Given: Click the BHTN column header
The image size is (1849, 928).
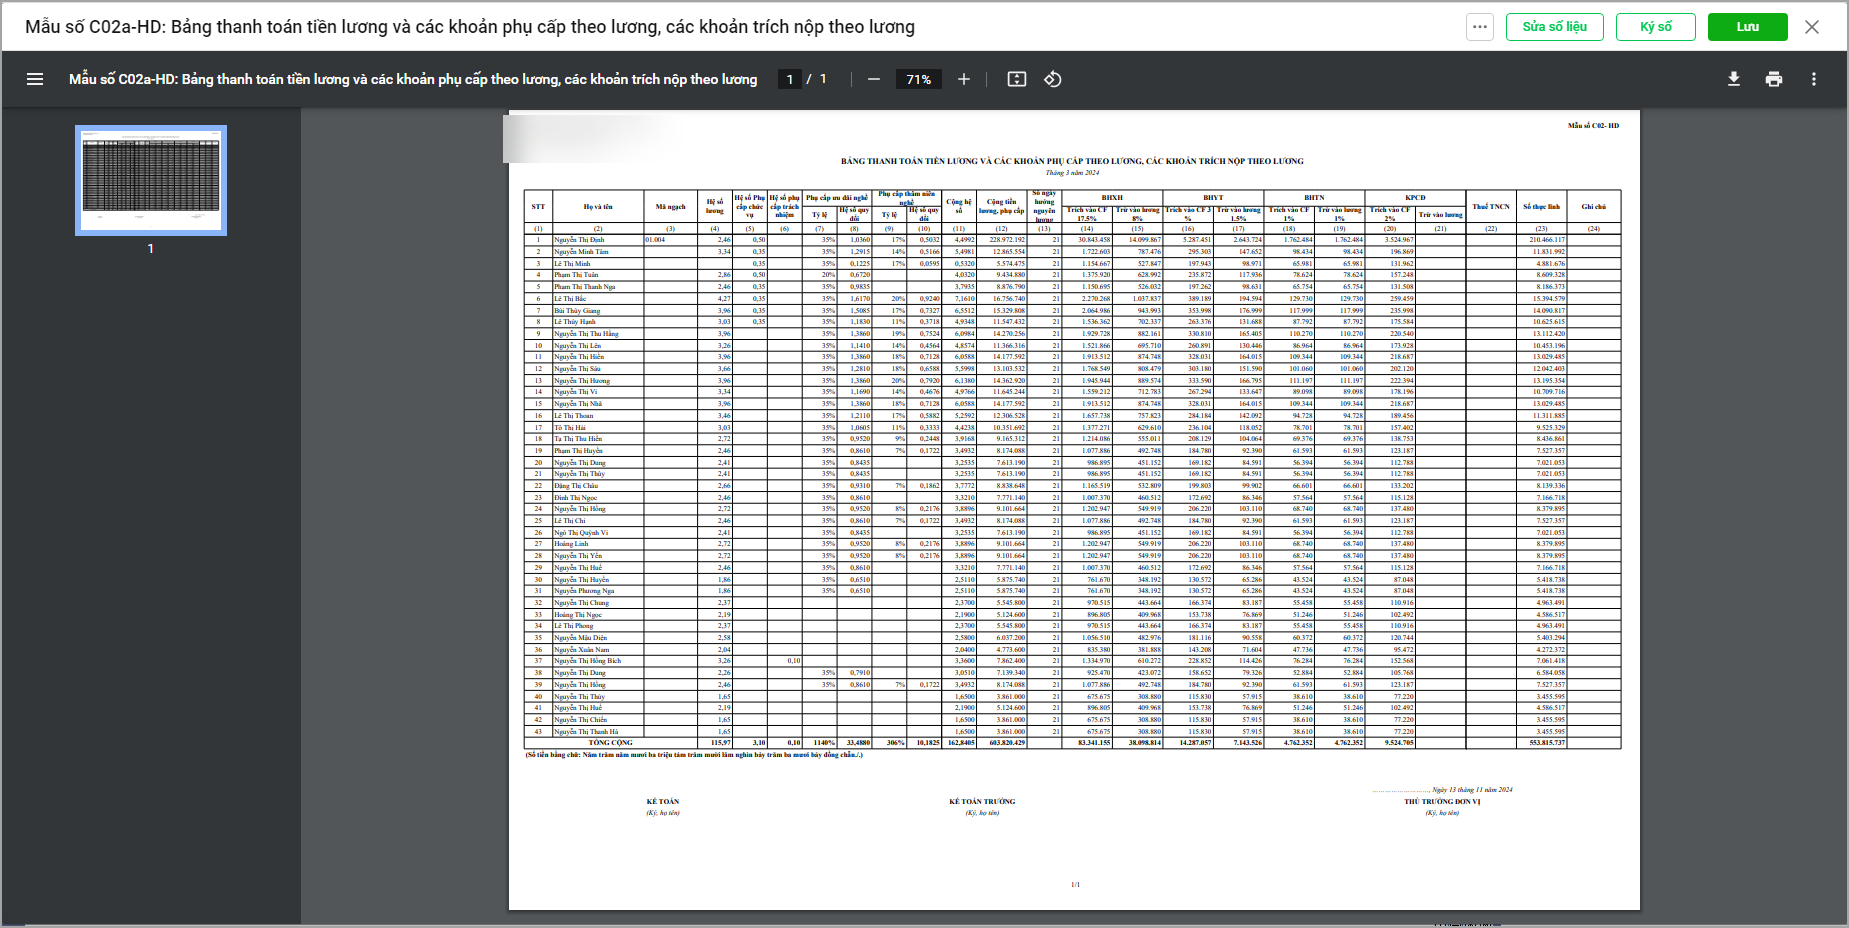Looking at the screenshot, I should pos(1314,198).
